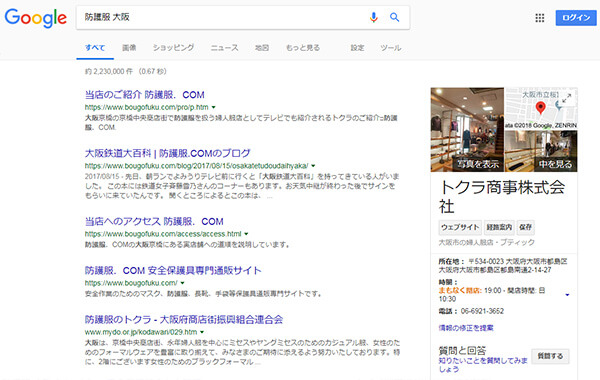
Task: Click the 写真を表示 store photo
Action: [467, 129]
